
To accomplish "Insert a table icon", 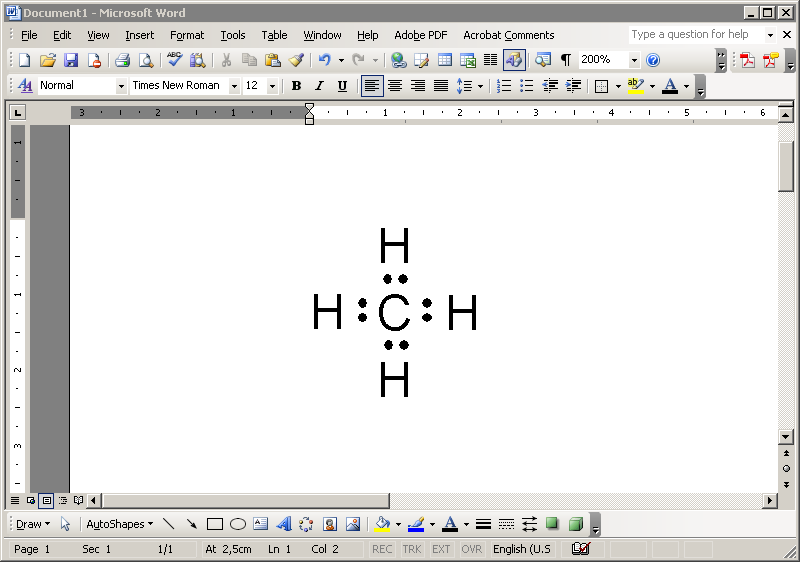I will click(445, 60).
